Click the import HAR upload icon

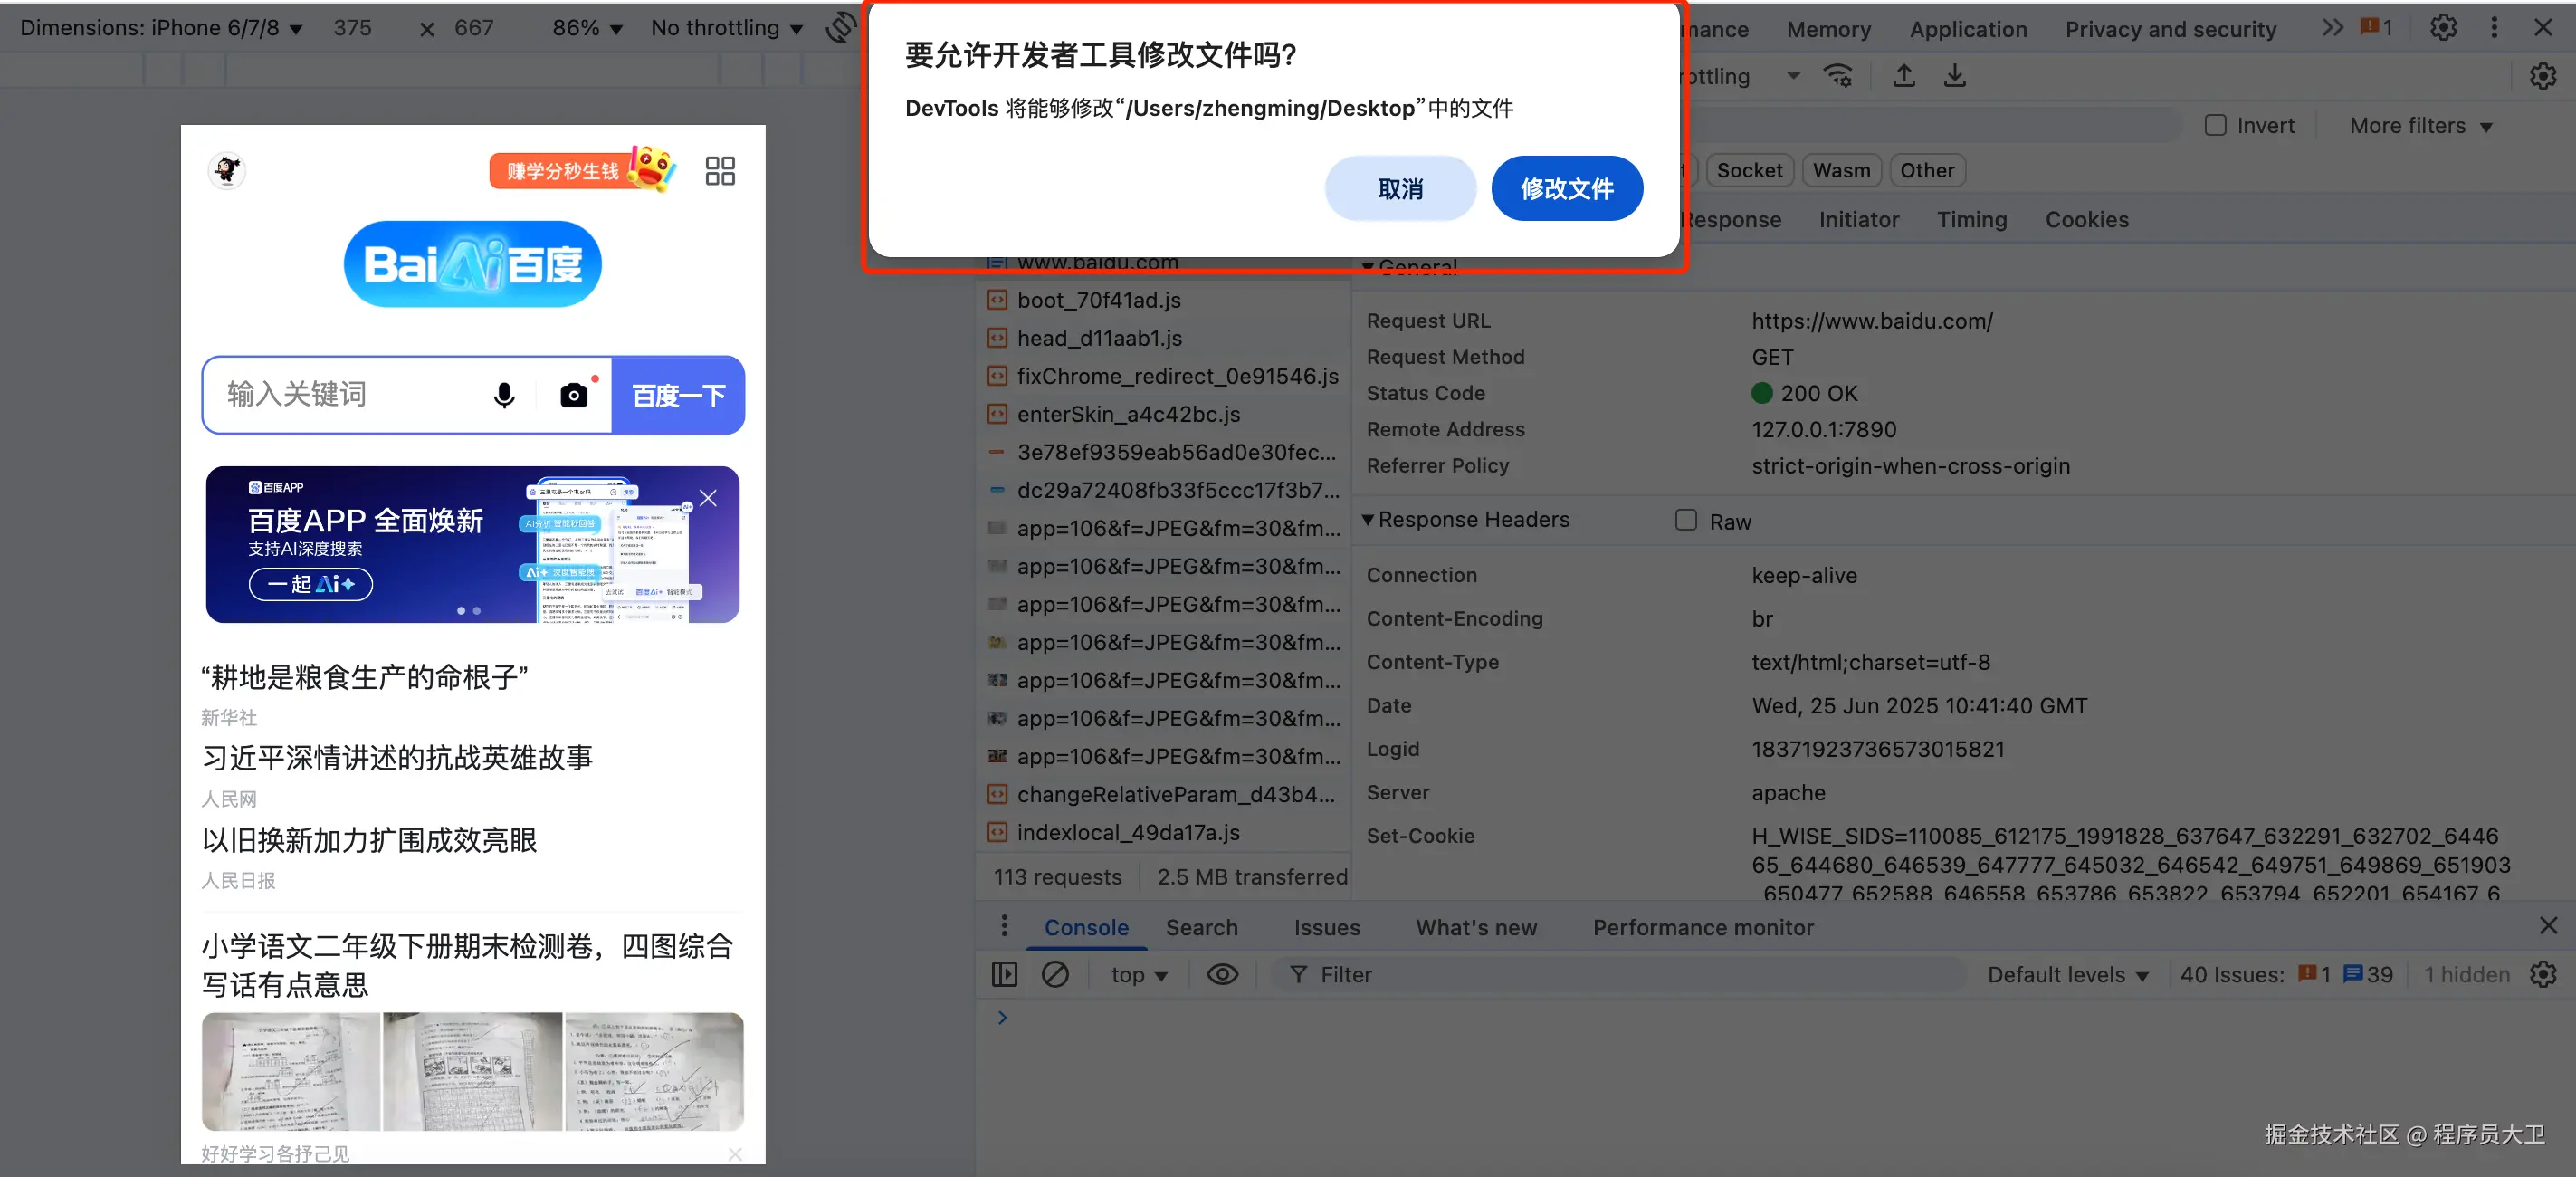1903,76
